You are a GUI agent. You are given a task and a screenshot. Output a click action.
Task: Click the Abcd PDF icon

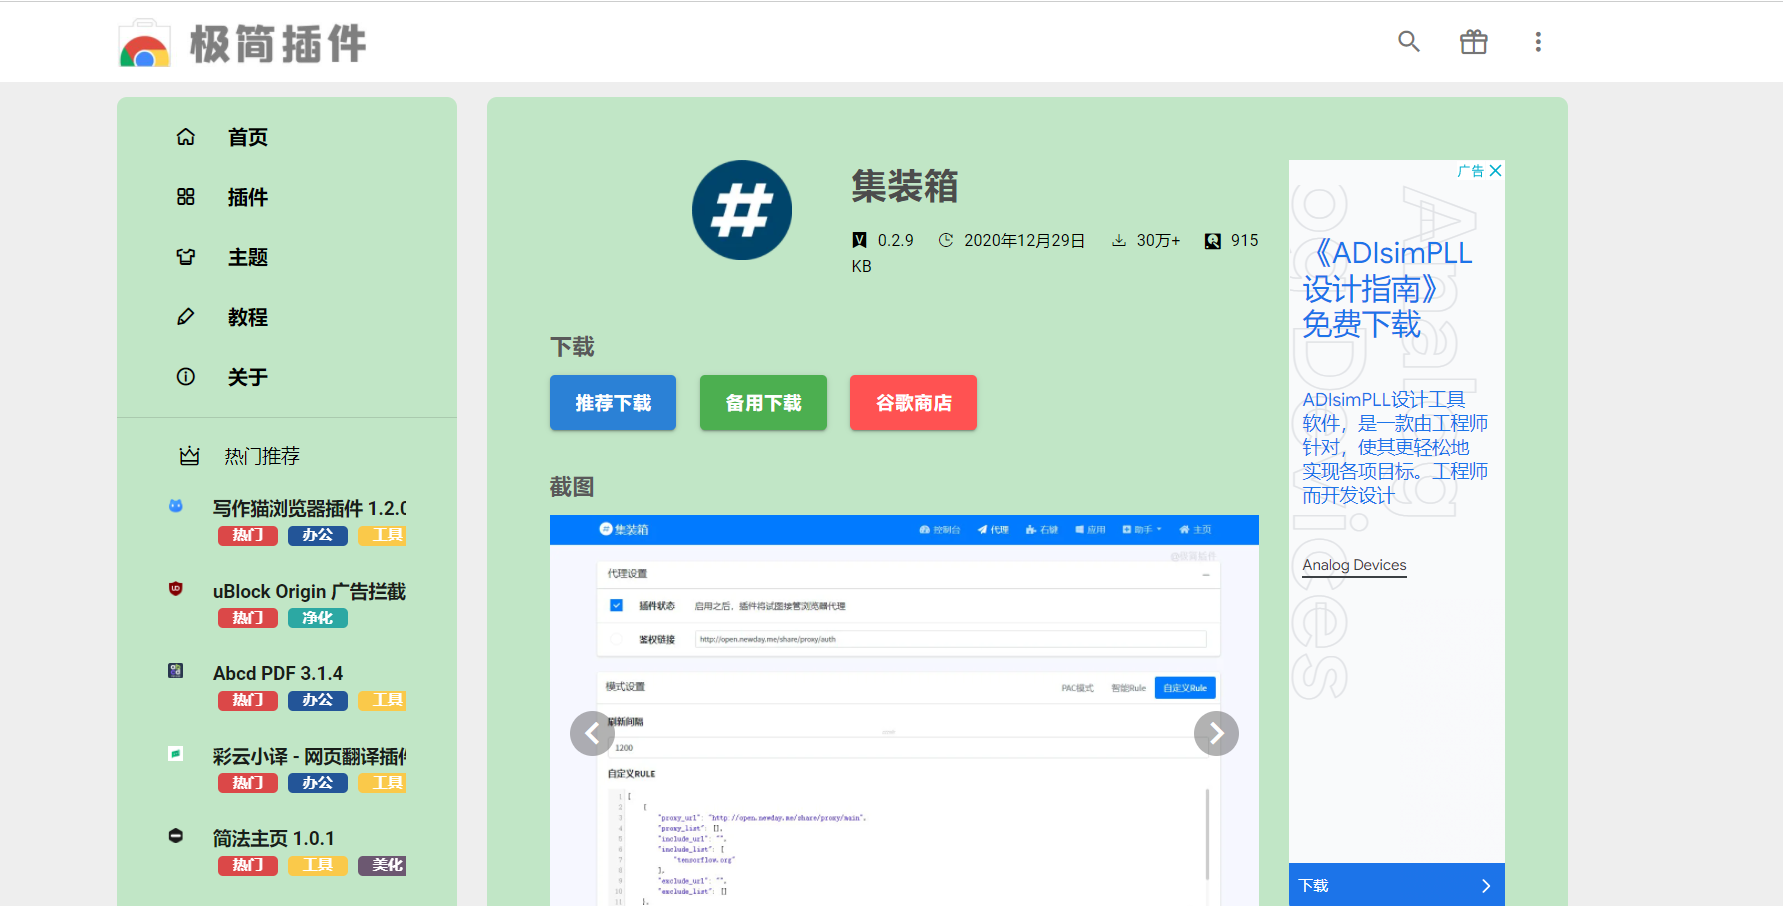tap(176, 671)
